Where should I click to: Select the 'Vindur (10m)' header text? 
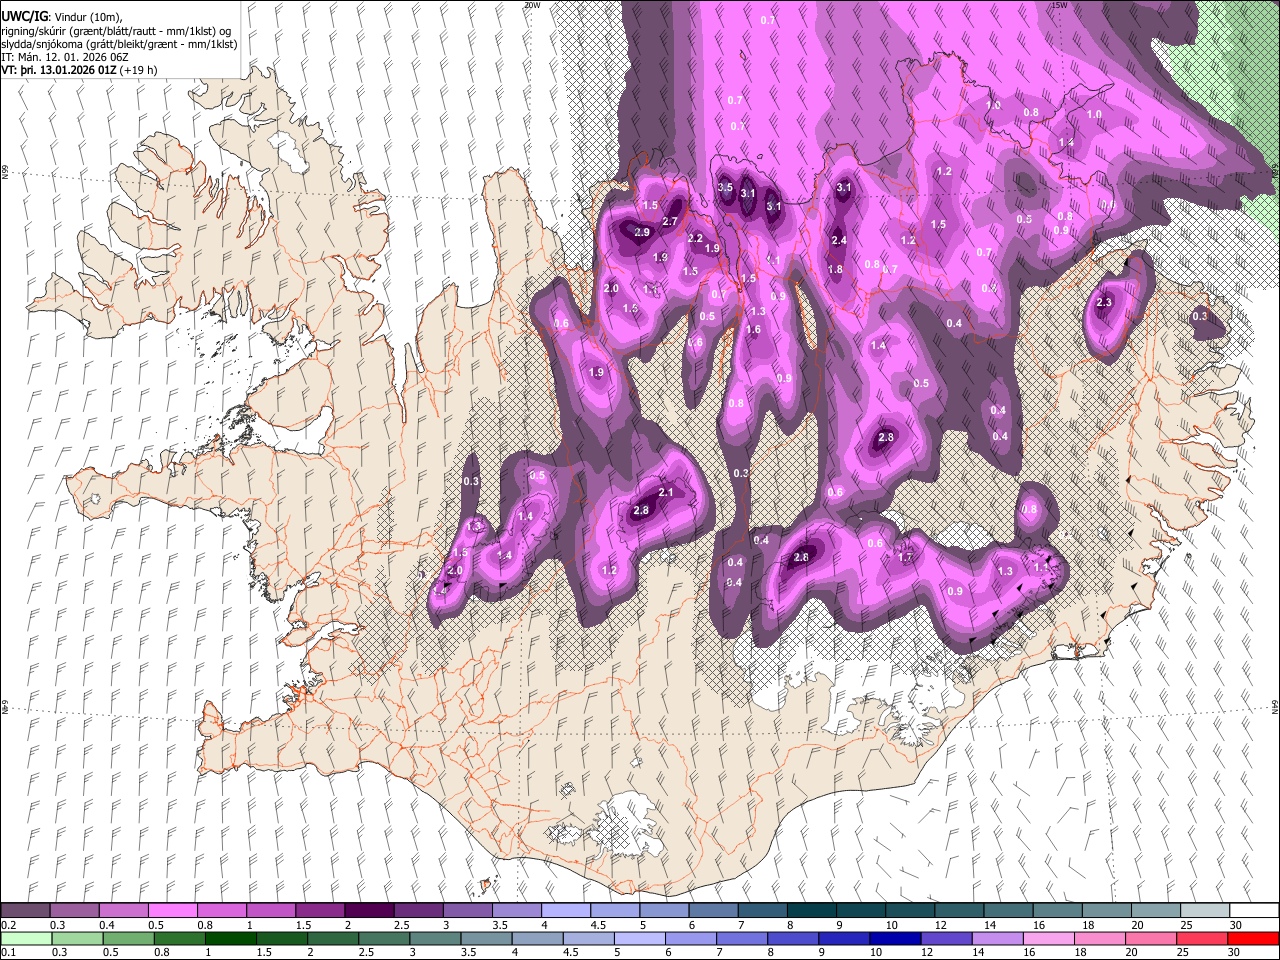pyautogui.click(x=84, y=17)
